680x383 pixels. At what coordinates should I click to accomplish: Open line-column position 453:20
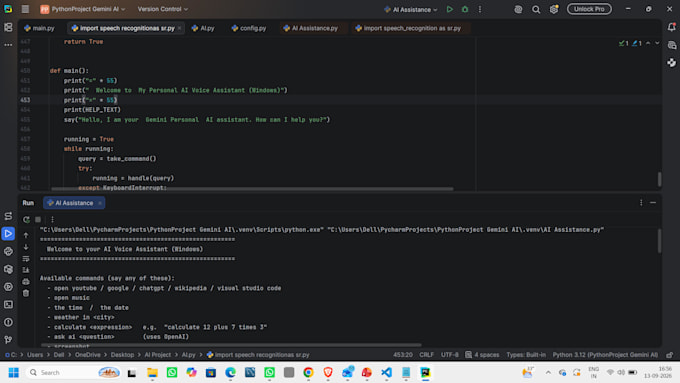click(x=402, y=355)
